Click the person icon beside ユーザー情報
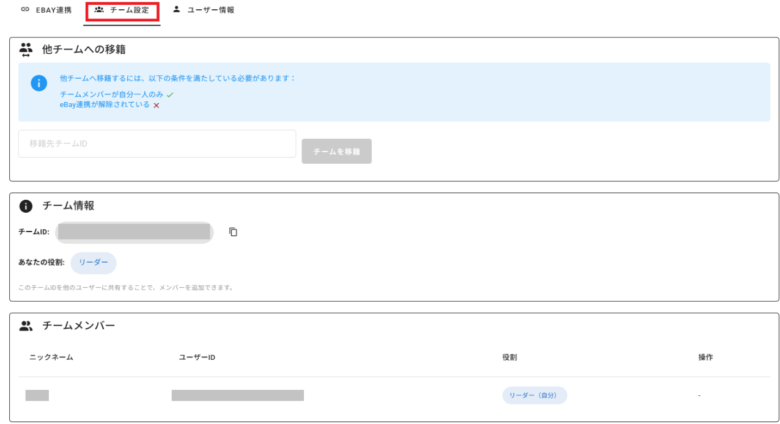The image size is (780, 424). [177, 10]
